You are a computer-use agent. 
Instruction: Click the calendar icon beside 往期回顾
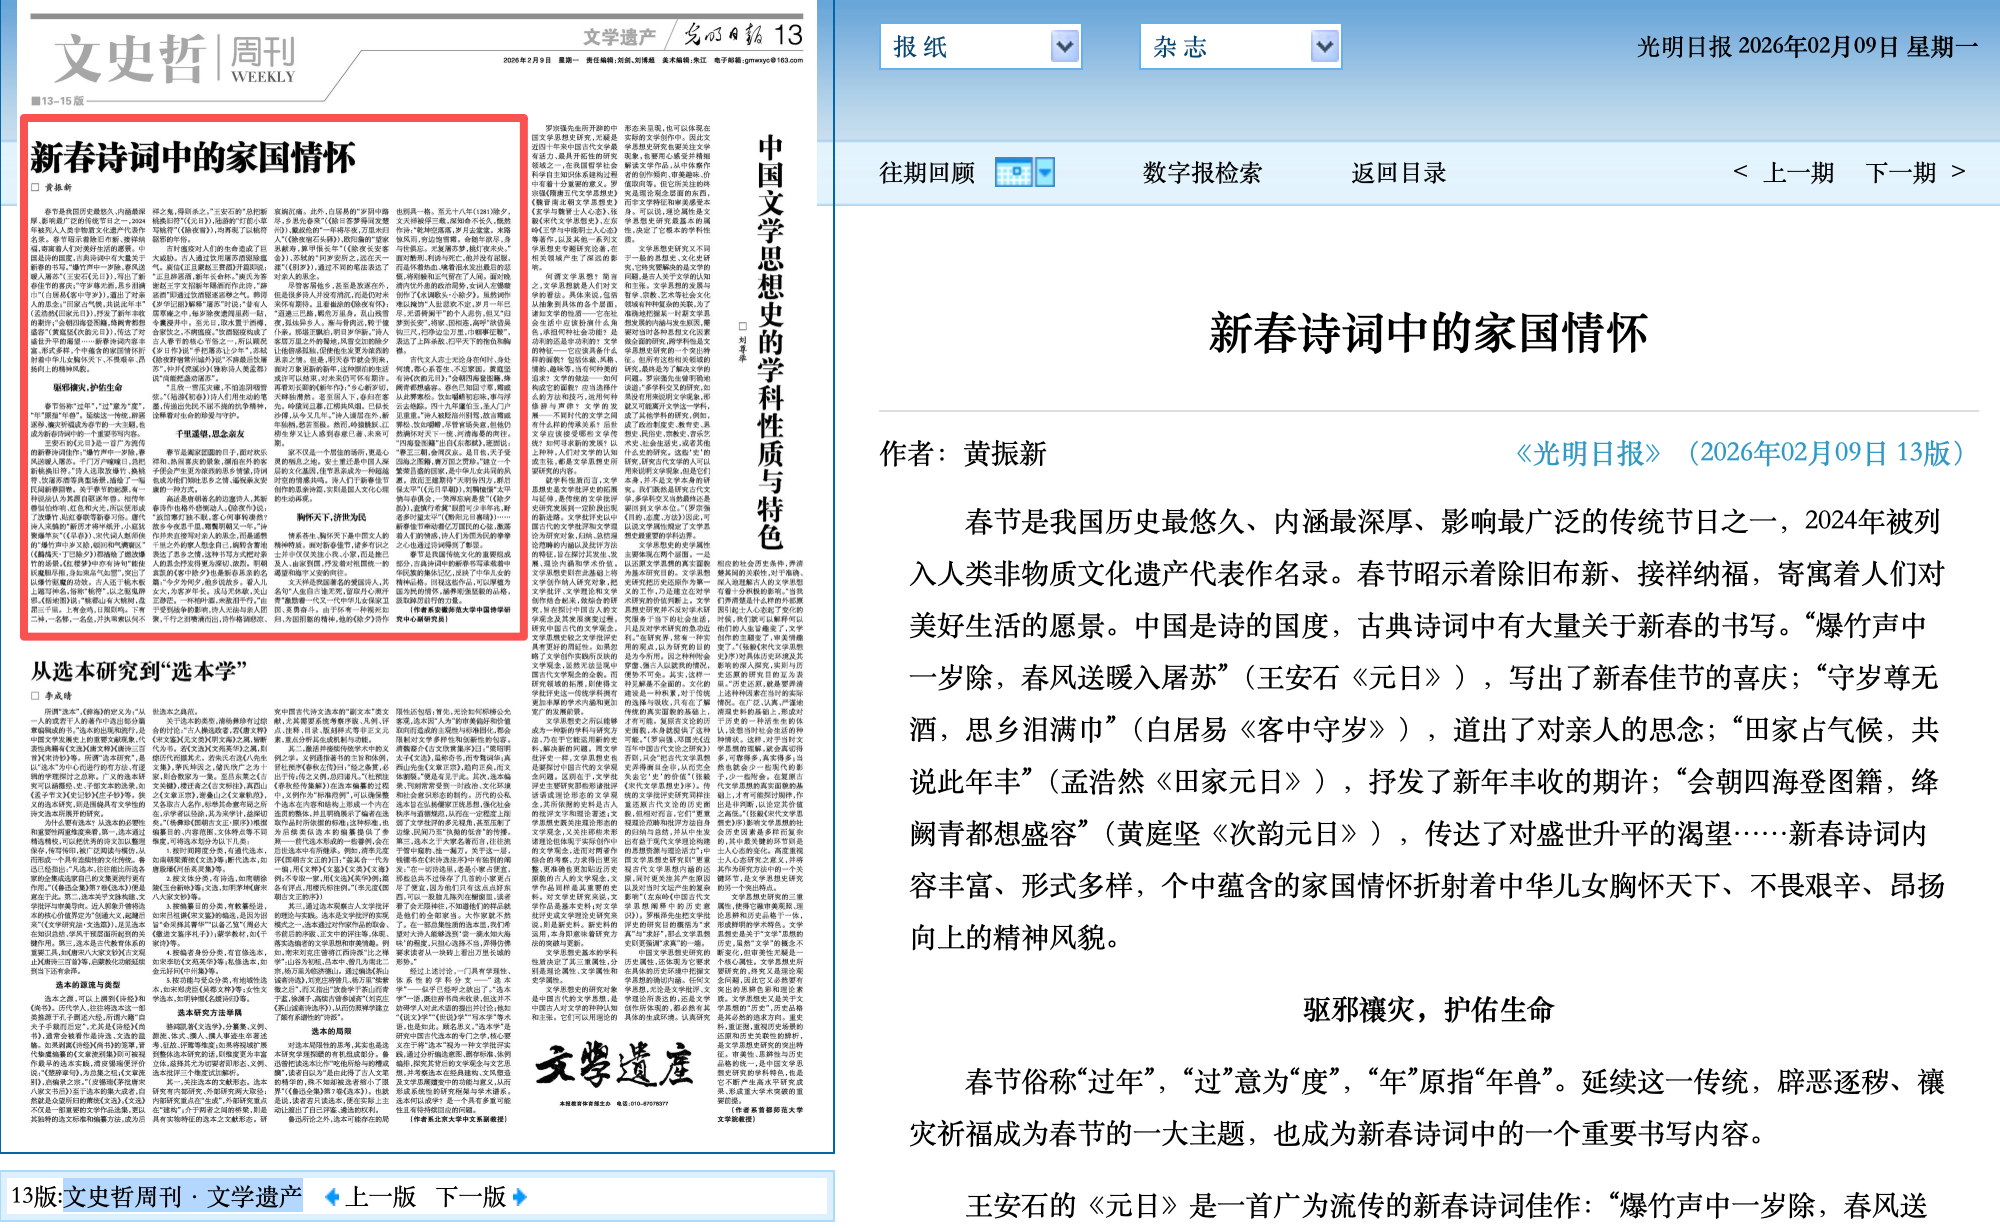pos(1013,173)
